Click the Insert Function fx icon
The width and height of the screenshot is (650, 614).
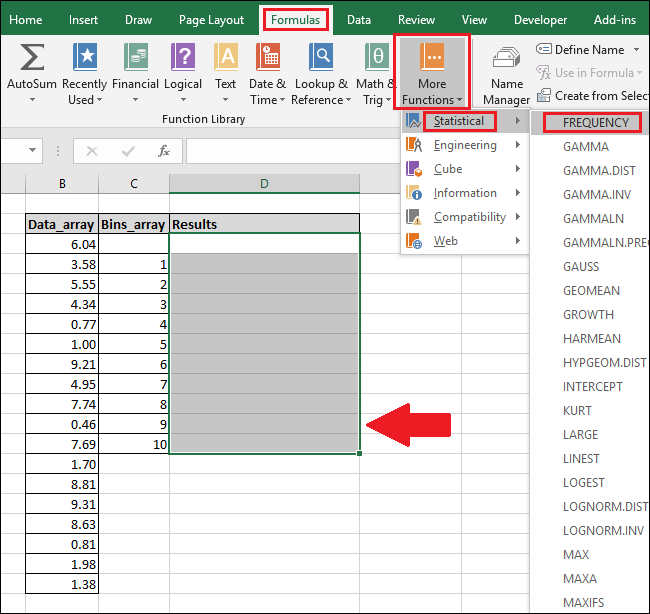coord(163,151)
